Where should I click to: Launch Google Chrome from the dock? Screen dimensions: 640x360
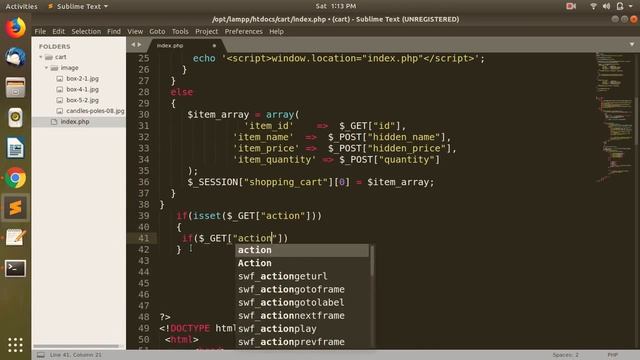click(x=16, y=178)
